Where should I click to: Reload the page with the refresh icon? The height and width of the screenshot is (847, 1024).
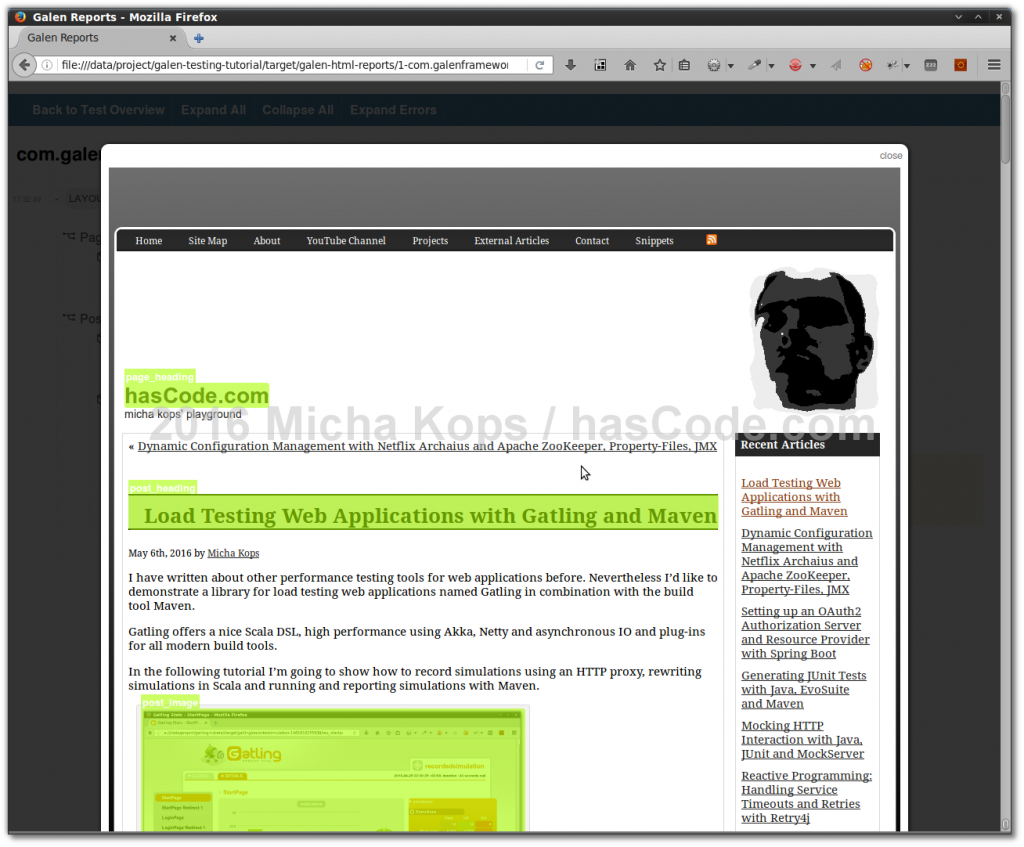pyautogui.click(x=540, y=65)
